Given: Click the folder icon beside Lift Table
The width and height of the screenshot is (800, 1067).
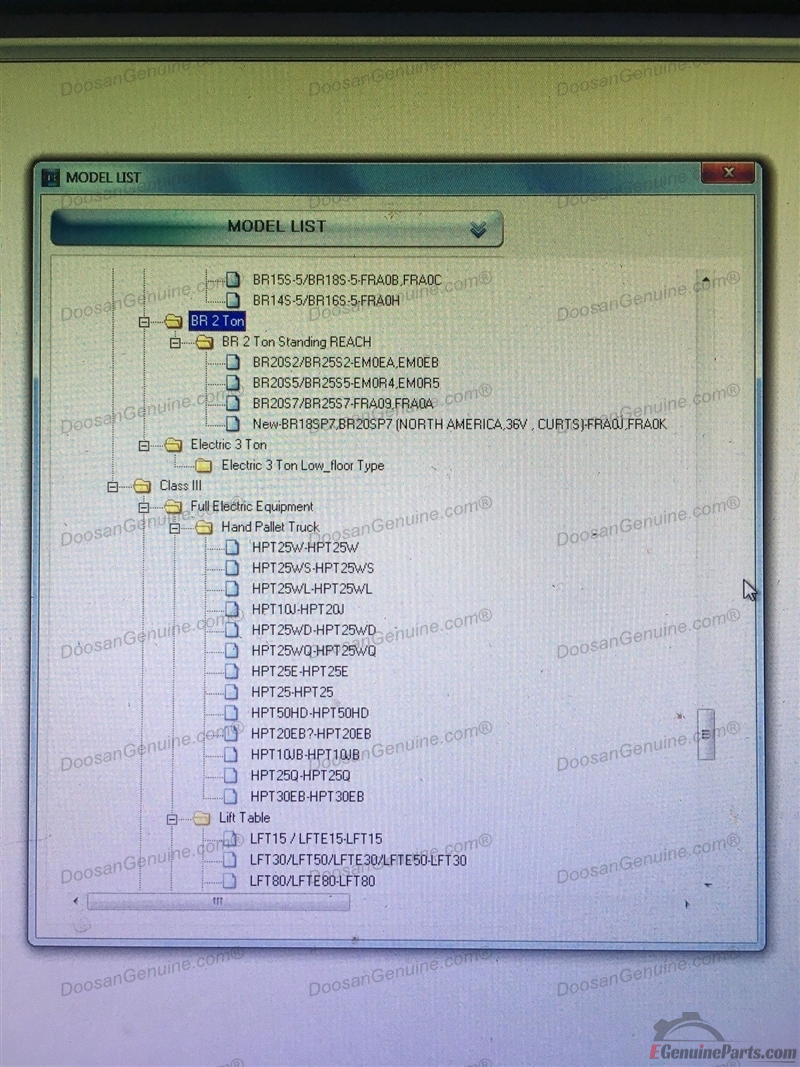Looking at the screenshot, I should (x=202, y=818).
